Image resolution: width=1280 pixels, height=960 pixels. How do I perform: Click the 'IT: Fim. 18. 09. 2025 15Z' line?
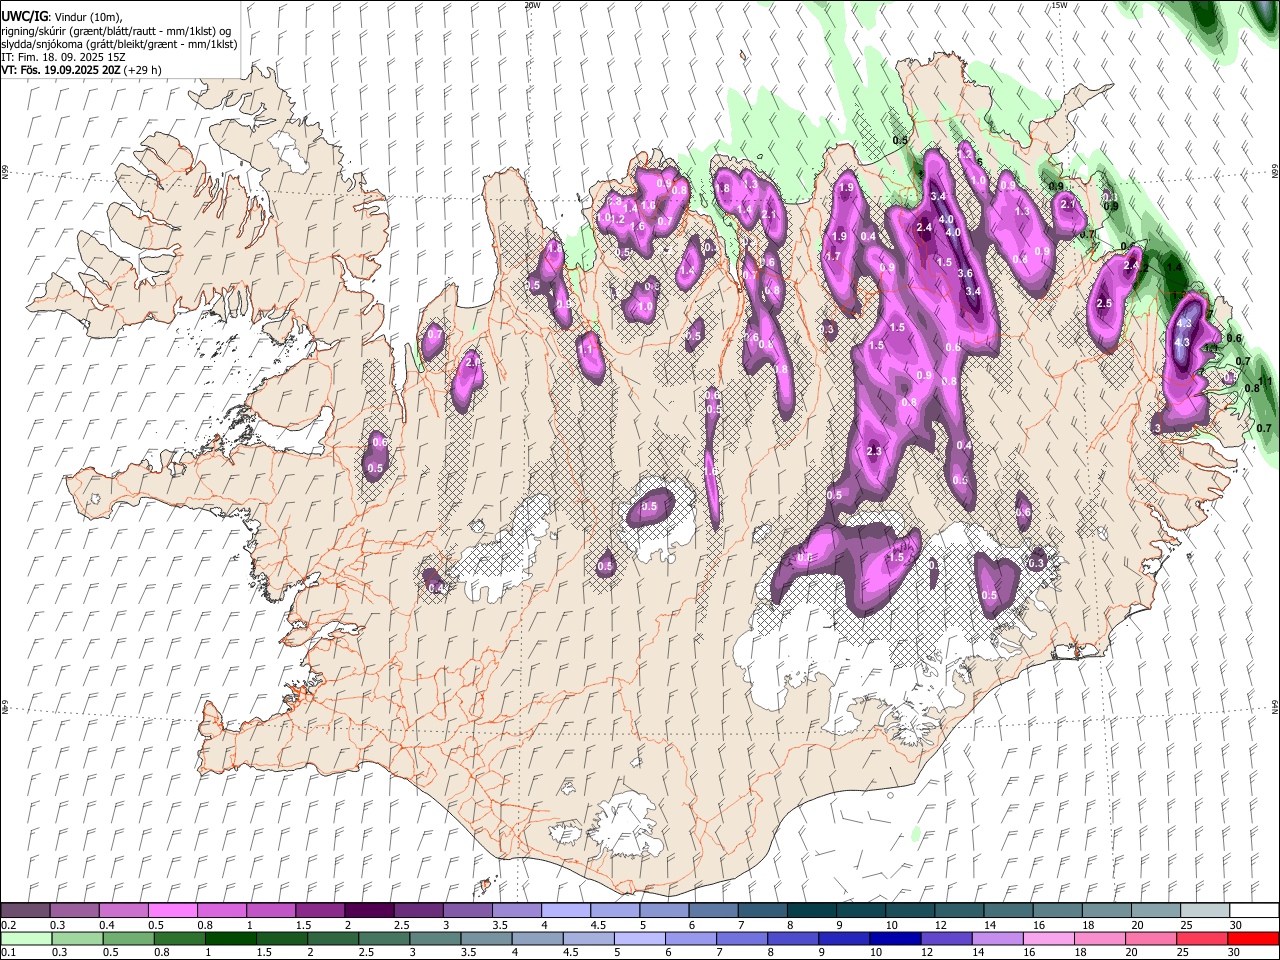point(63,57)
